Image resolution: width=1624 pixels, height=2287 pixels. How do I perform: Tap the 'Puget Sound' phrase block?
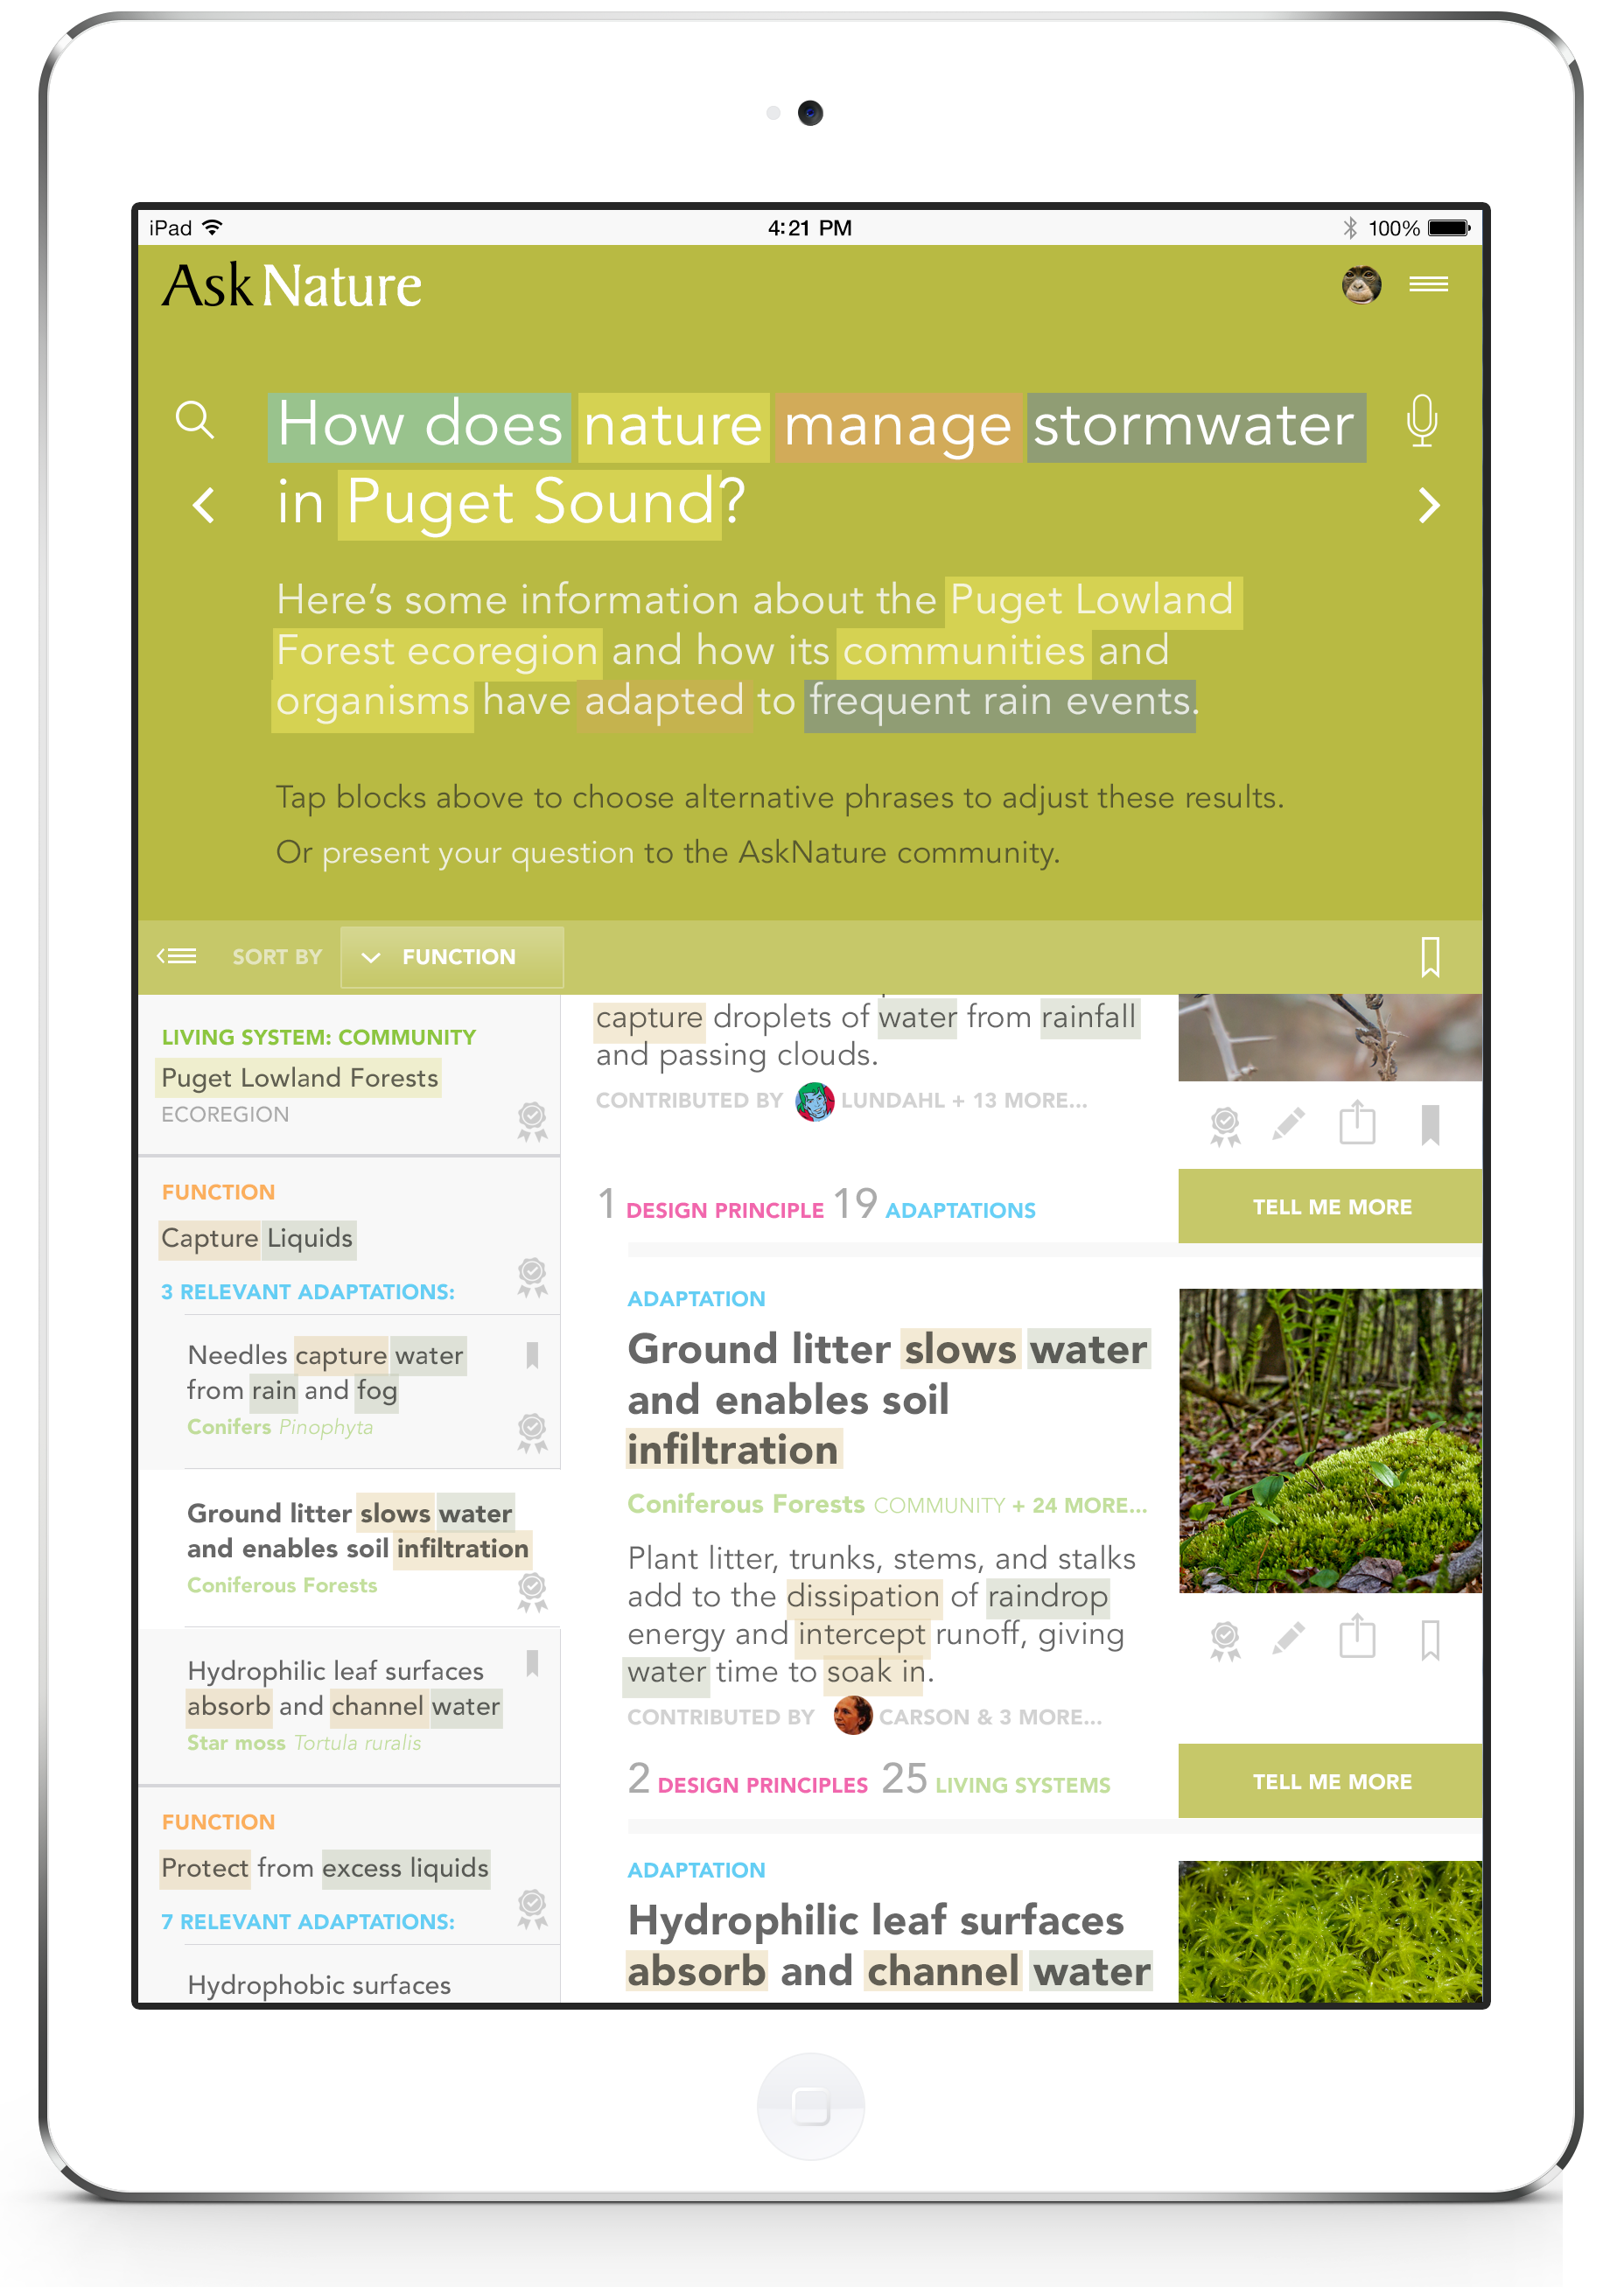(x=529, y=504)
